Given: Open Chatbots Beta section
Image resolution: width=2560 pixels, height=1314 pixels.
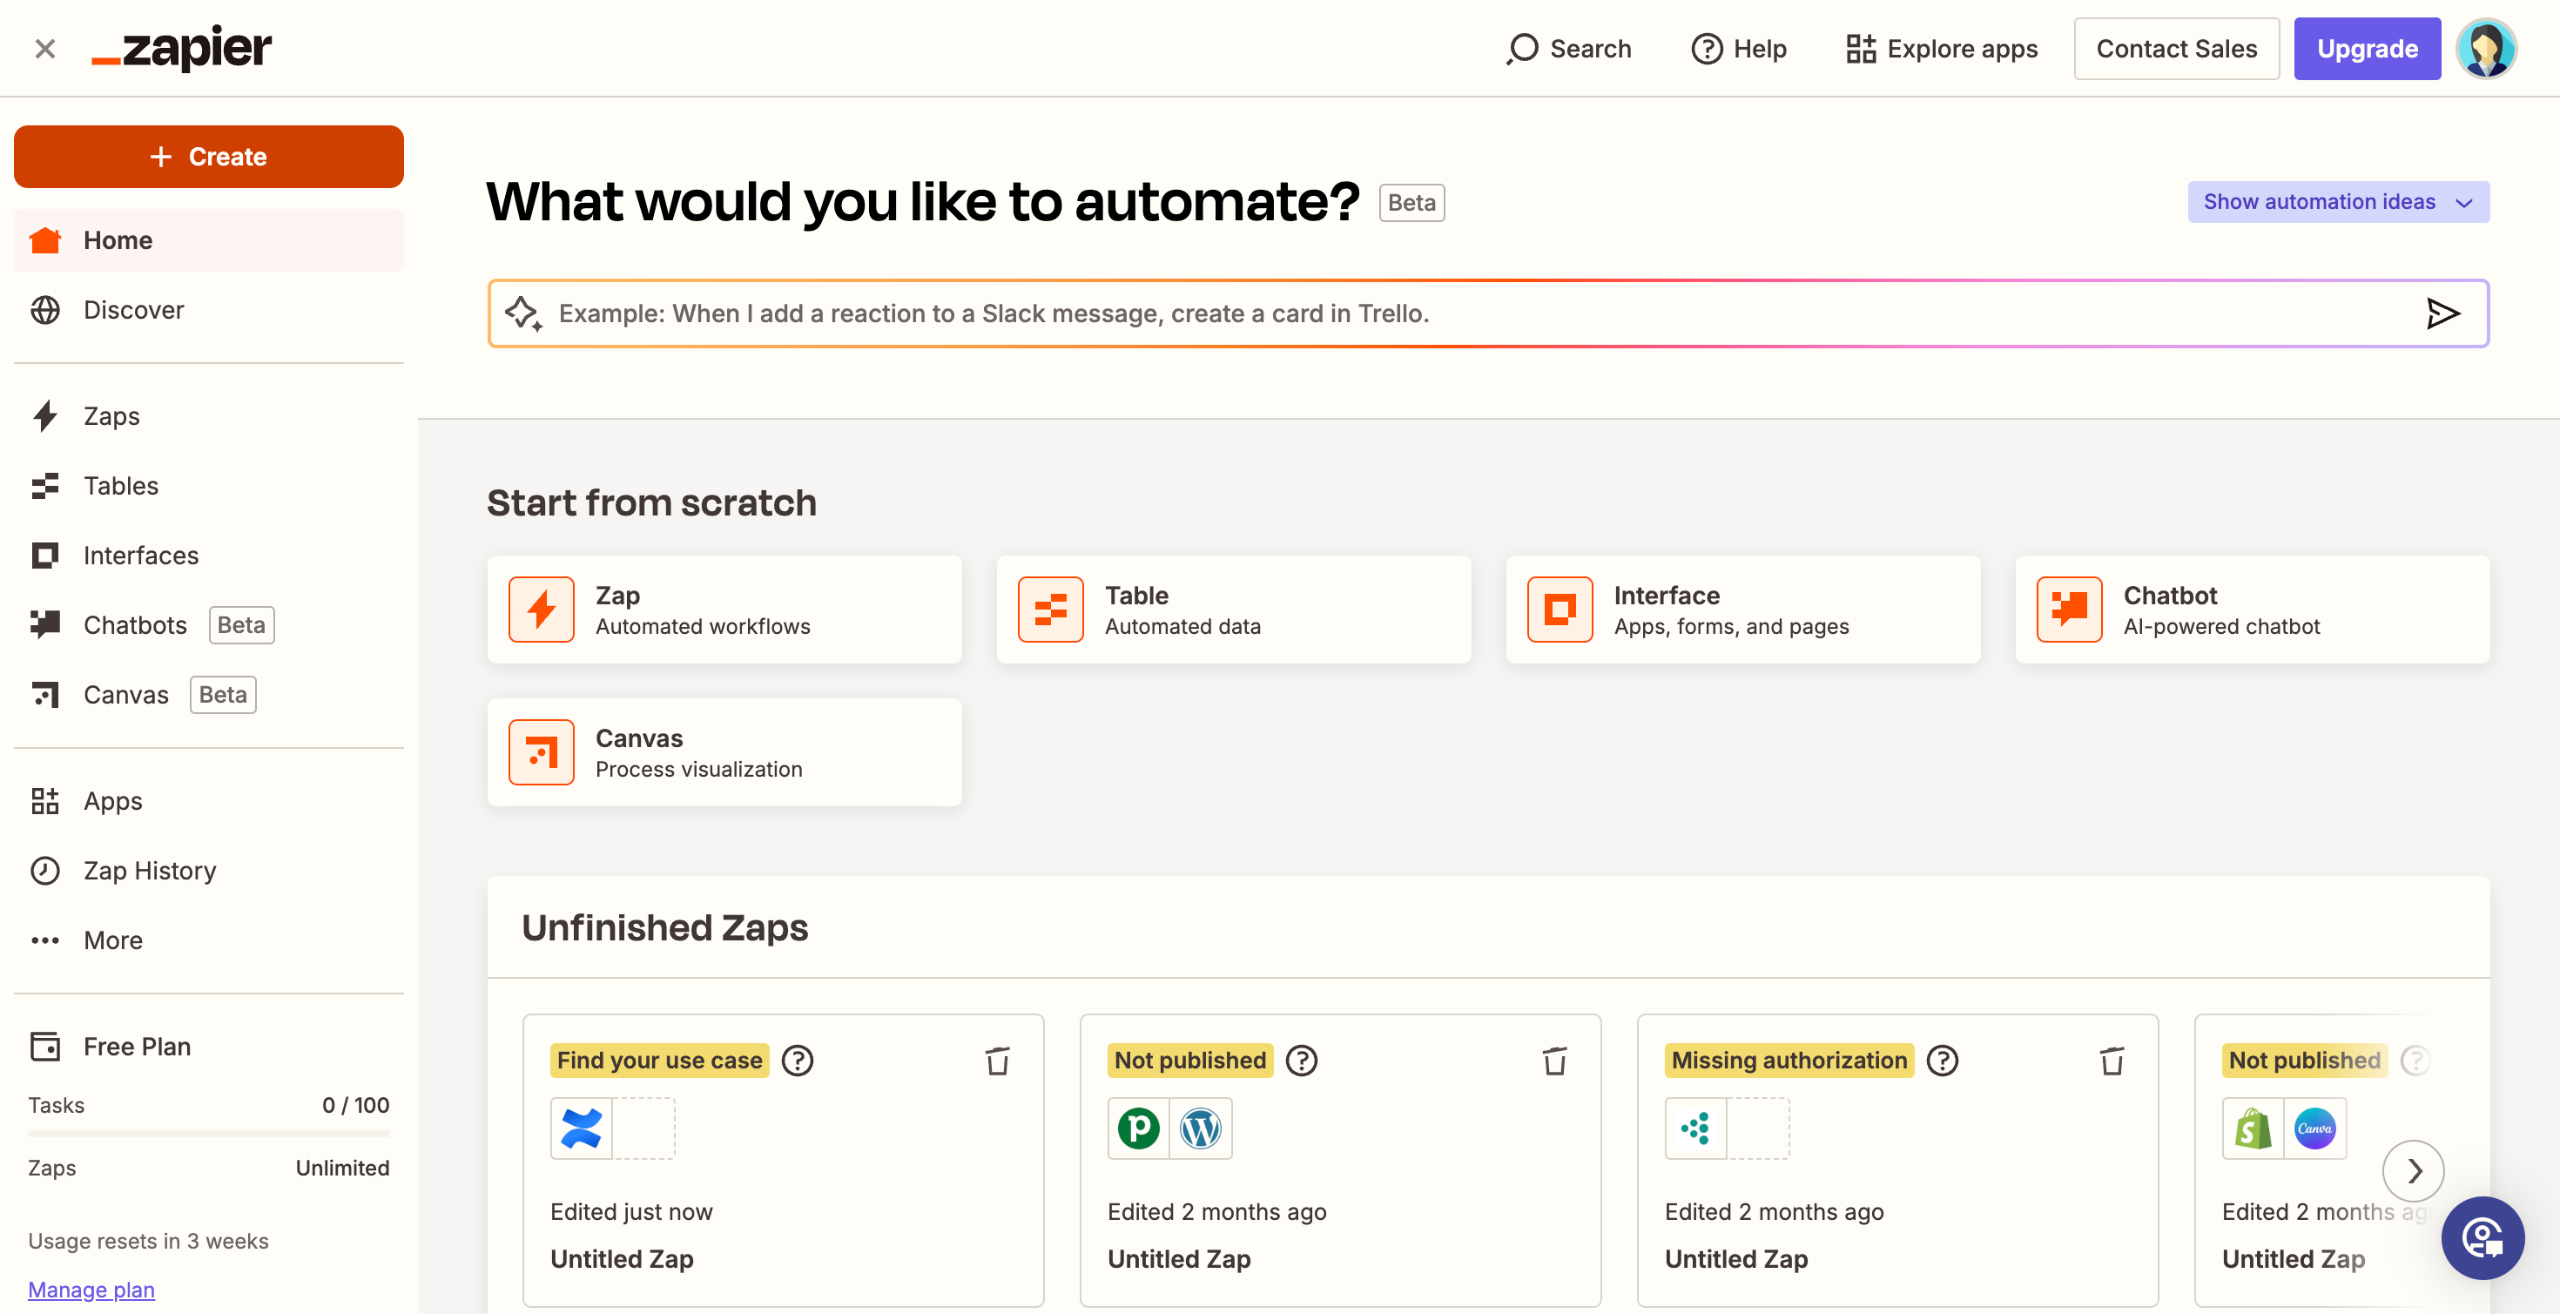Looking at the screenshot, I should tap(135, 625).
